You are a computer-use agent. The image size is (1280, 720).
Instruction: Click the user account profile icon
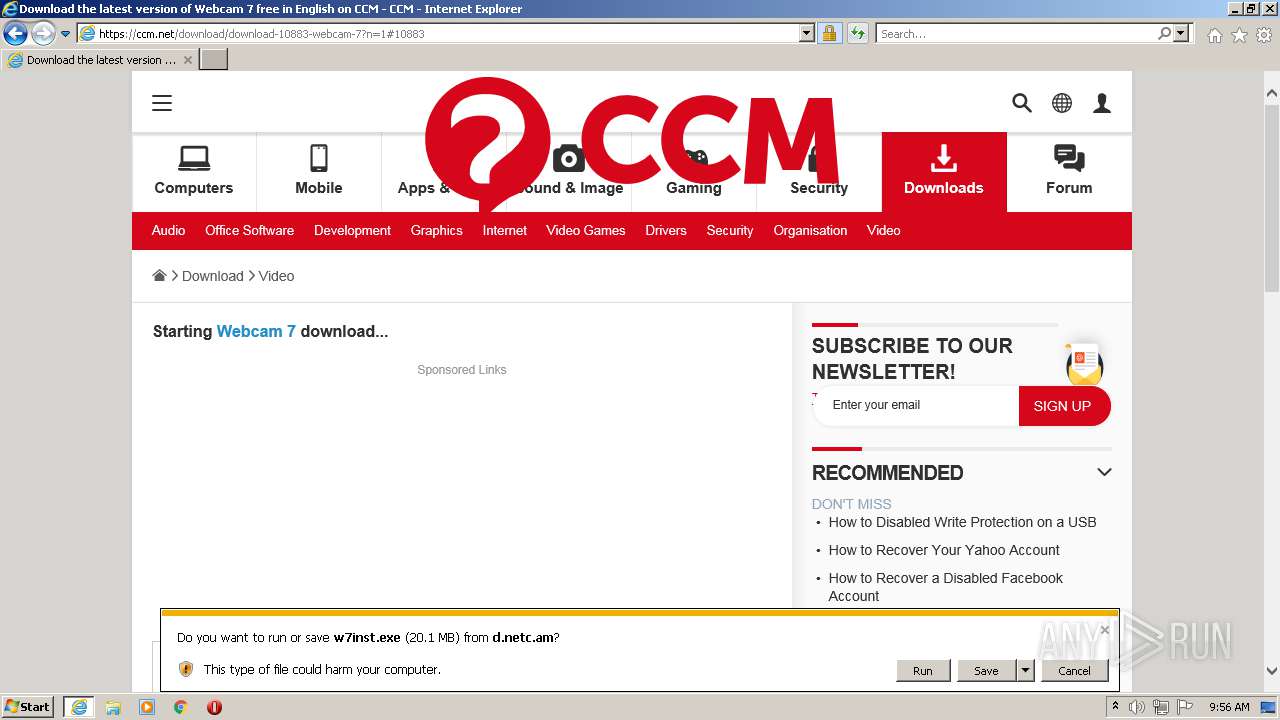[x=1102, y=103]
